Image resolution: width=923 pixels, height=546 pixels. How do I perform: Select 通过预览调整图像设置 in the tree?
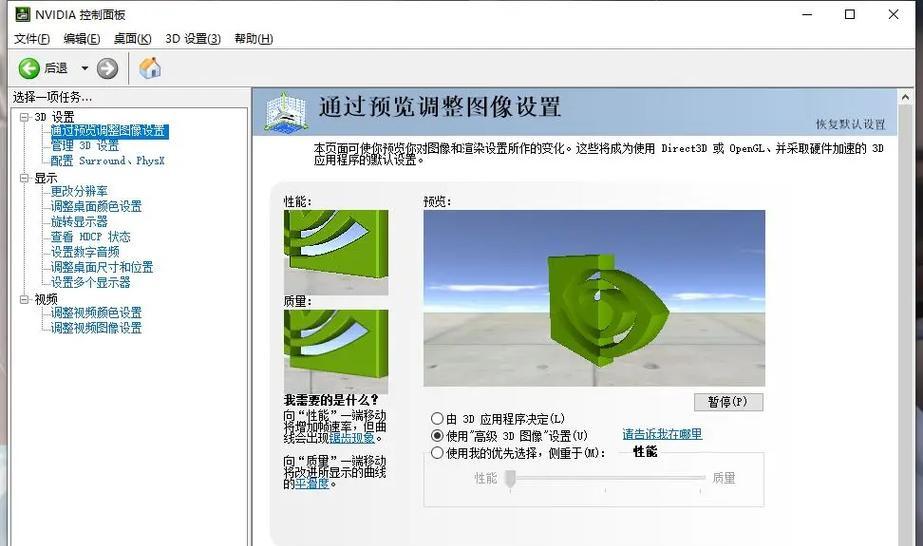click(109, 131)
